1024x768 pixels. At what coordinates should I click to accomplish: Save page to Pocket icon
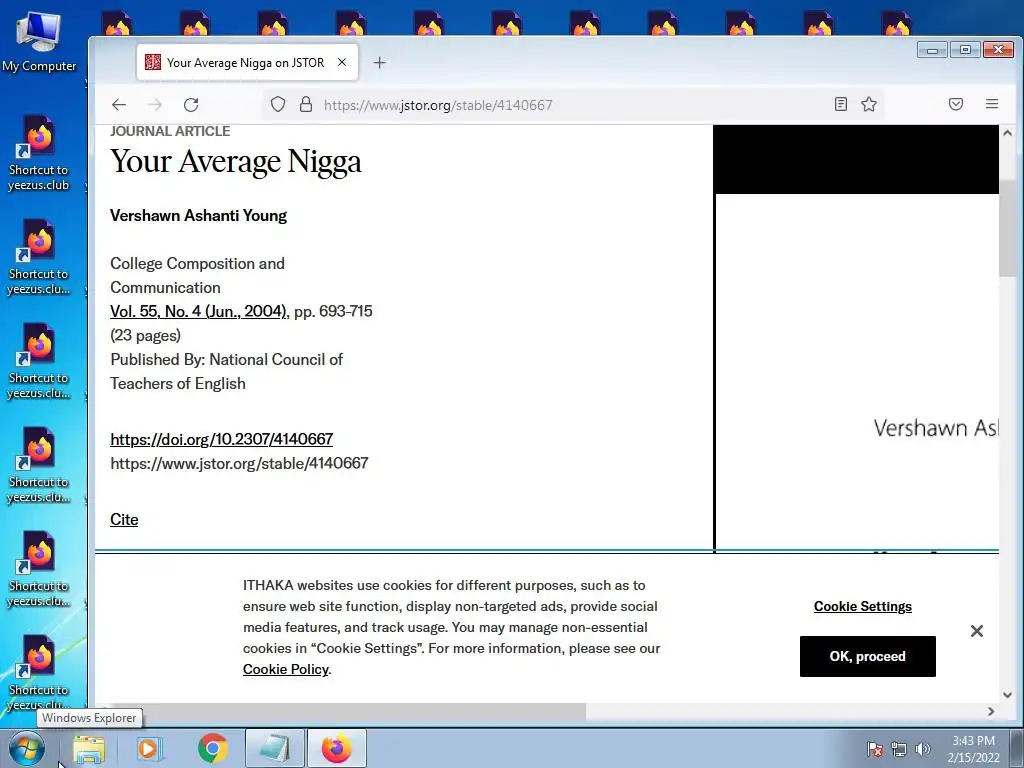[x=956, y=104]
